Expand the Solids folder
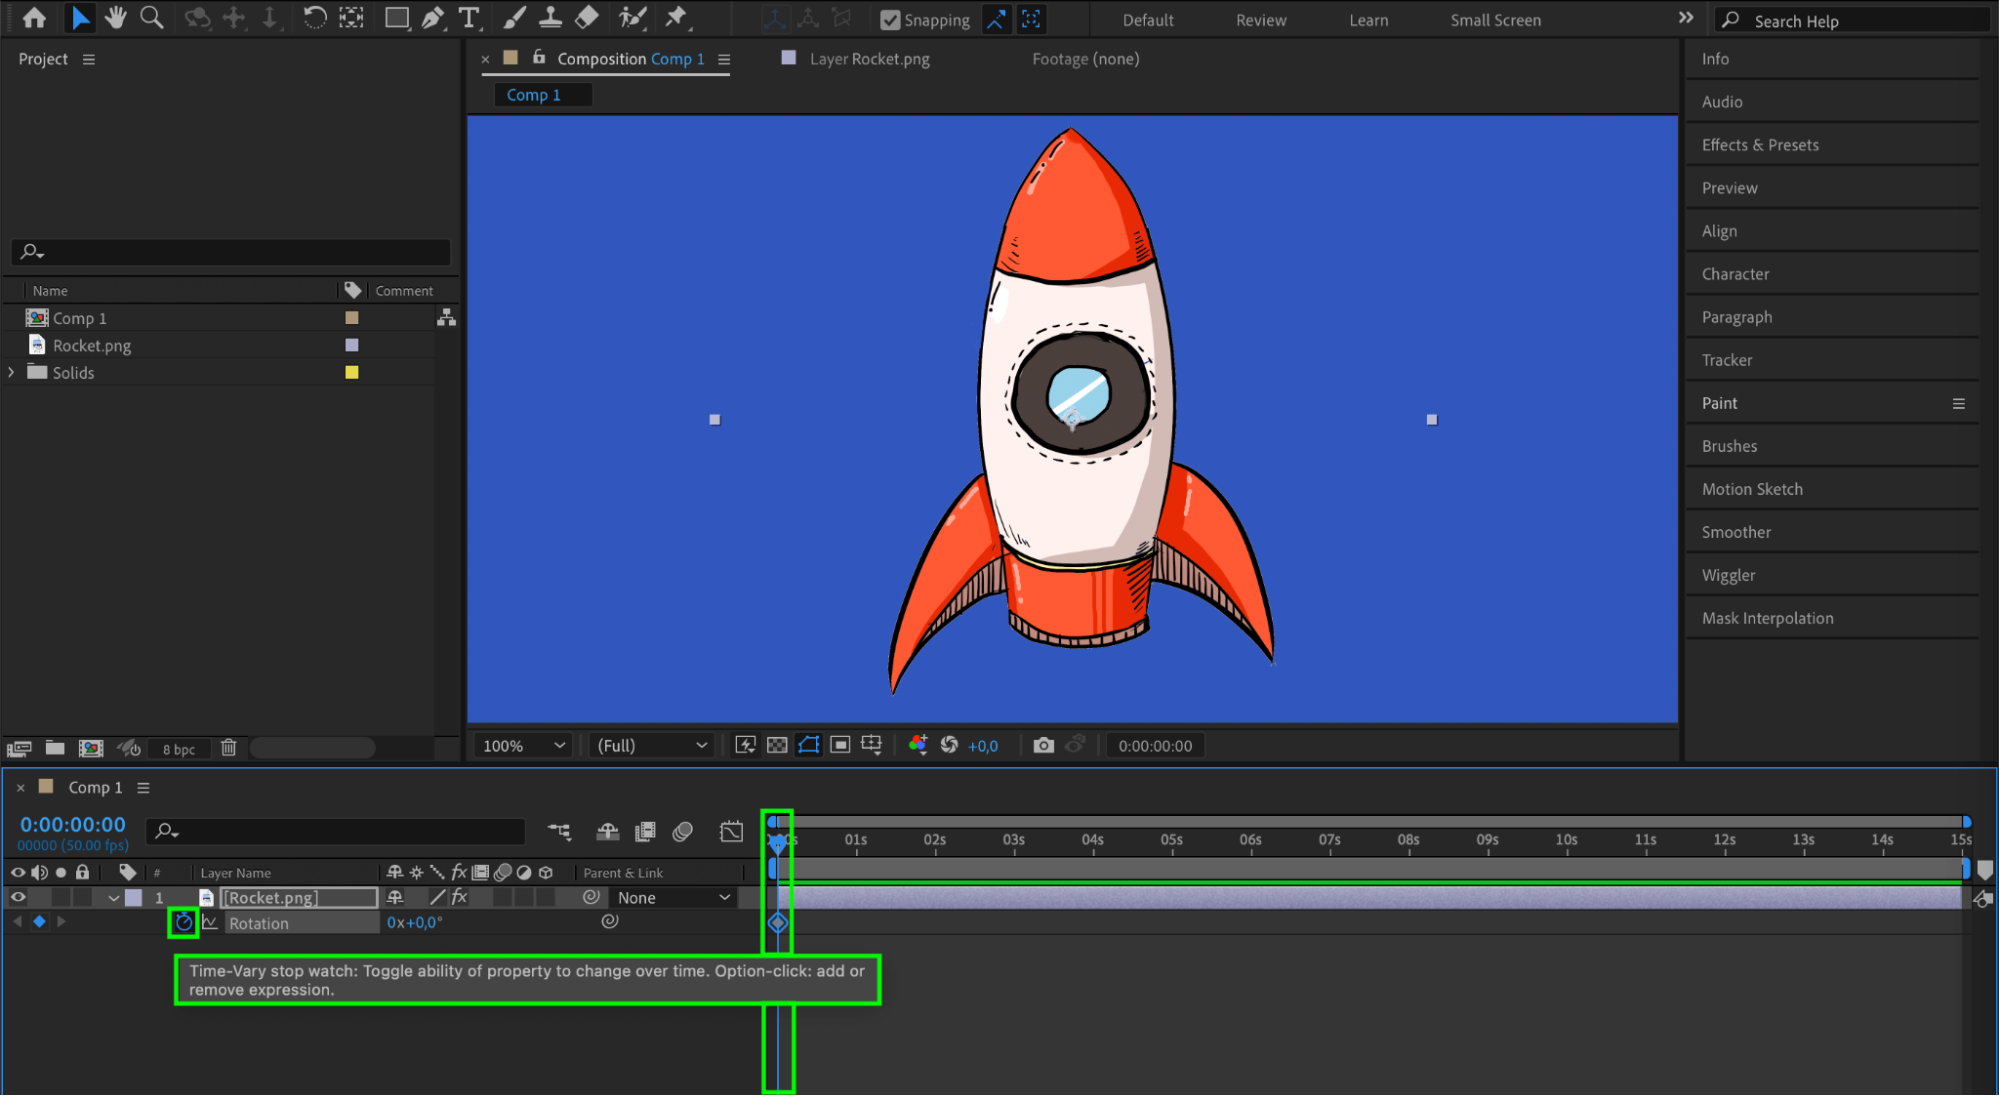The image size is (1999, 1096). 11,372
